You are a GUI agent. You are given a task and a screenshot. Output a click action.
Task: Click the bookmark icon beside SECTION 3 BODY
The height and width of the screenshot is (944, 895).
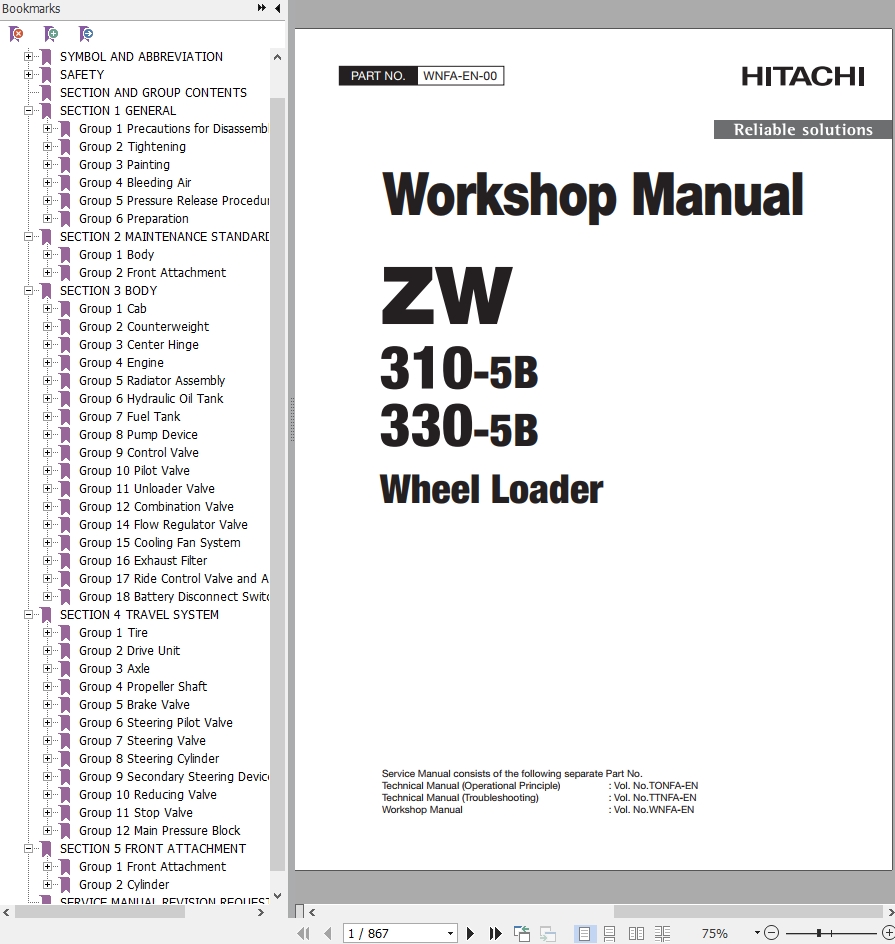46,291
